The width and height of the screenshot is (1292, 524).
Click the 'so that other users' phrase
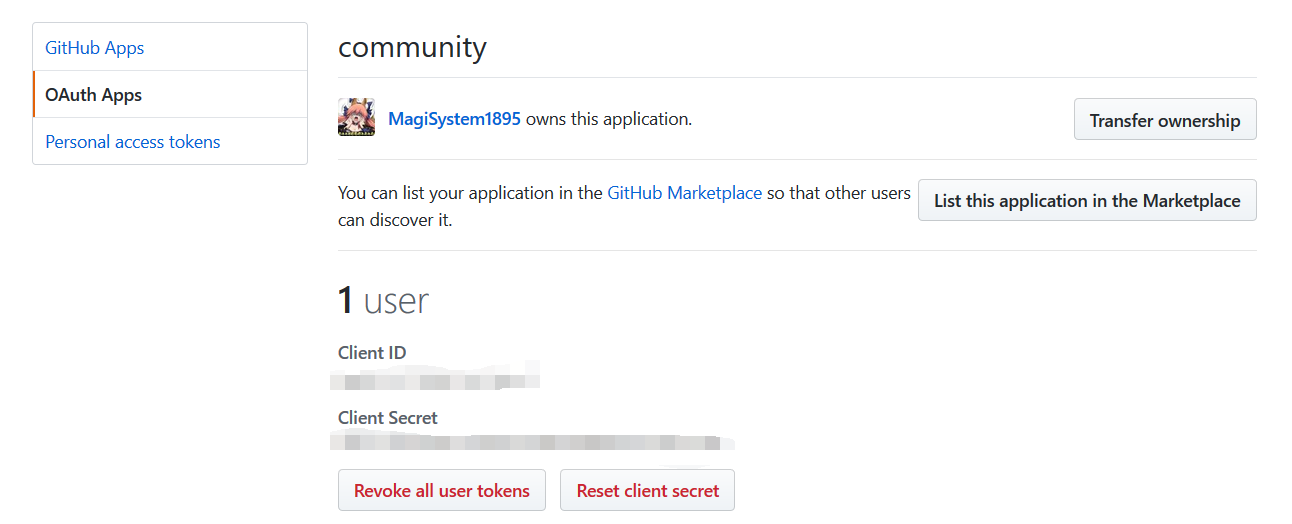pos(839,193)
